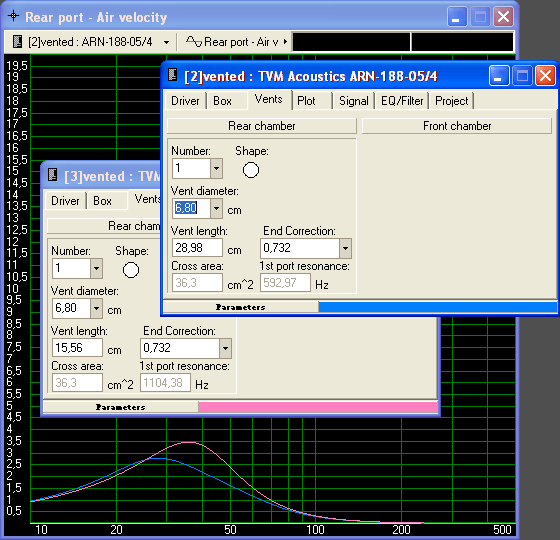Select the Vents tab in [2]vented window
The image size is (560, 540).
269,99
